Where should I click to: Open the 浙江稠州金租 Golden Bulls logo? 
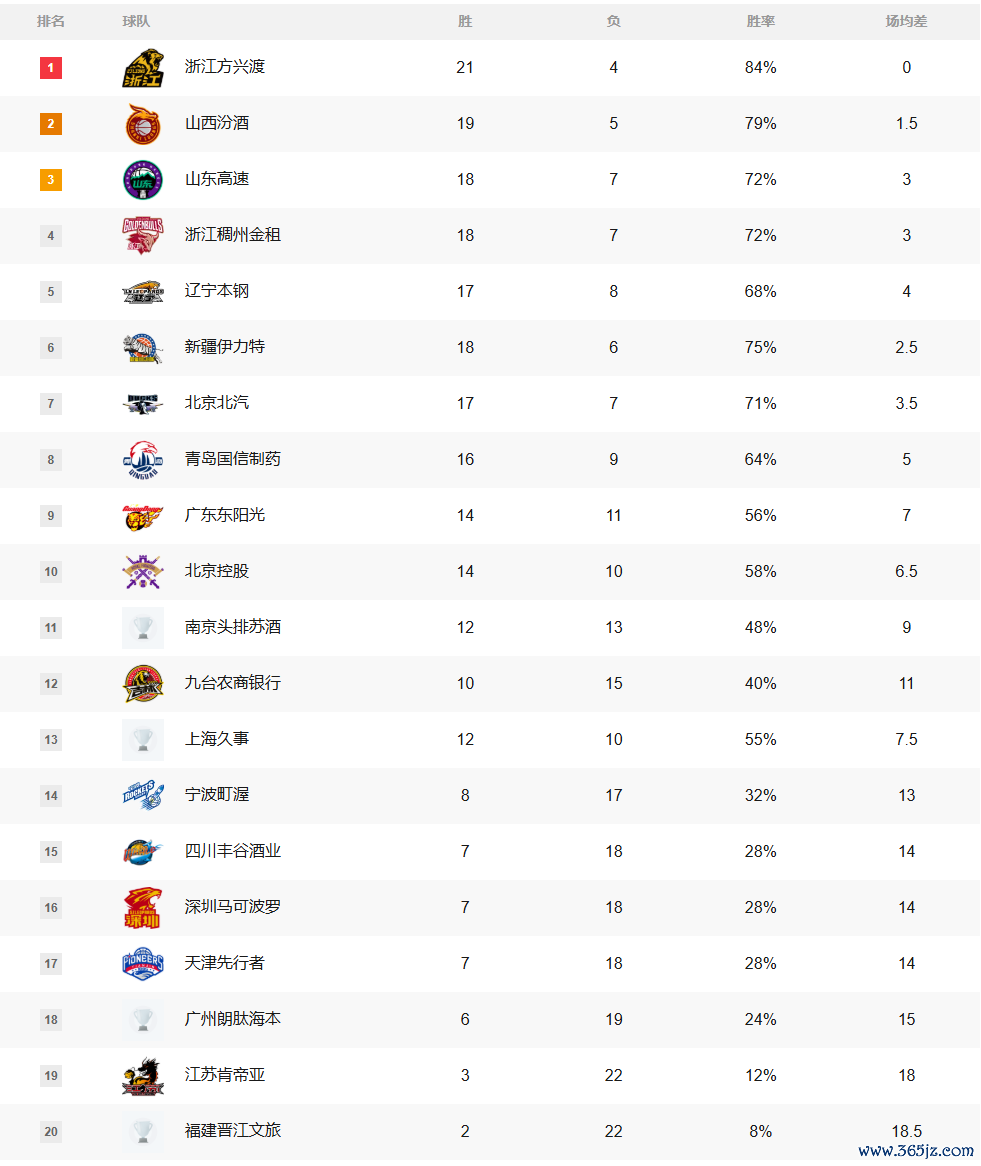coord(143,236)
